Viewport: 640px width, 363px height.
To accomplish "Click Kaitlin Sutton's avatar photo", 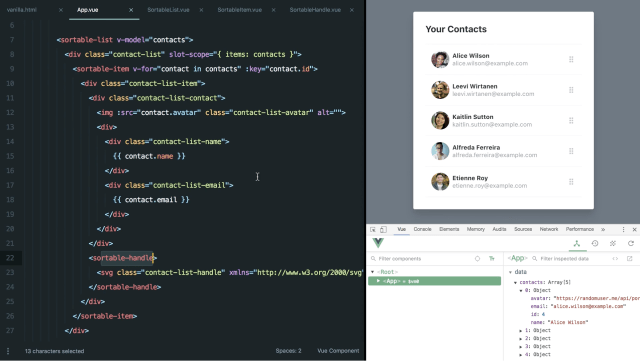I will 440,120.
